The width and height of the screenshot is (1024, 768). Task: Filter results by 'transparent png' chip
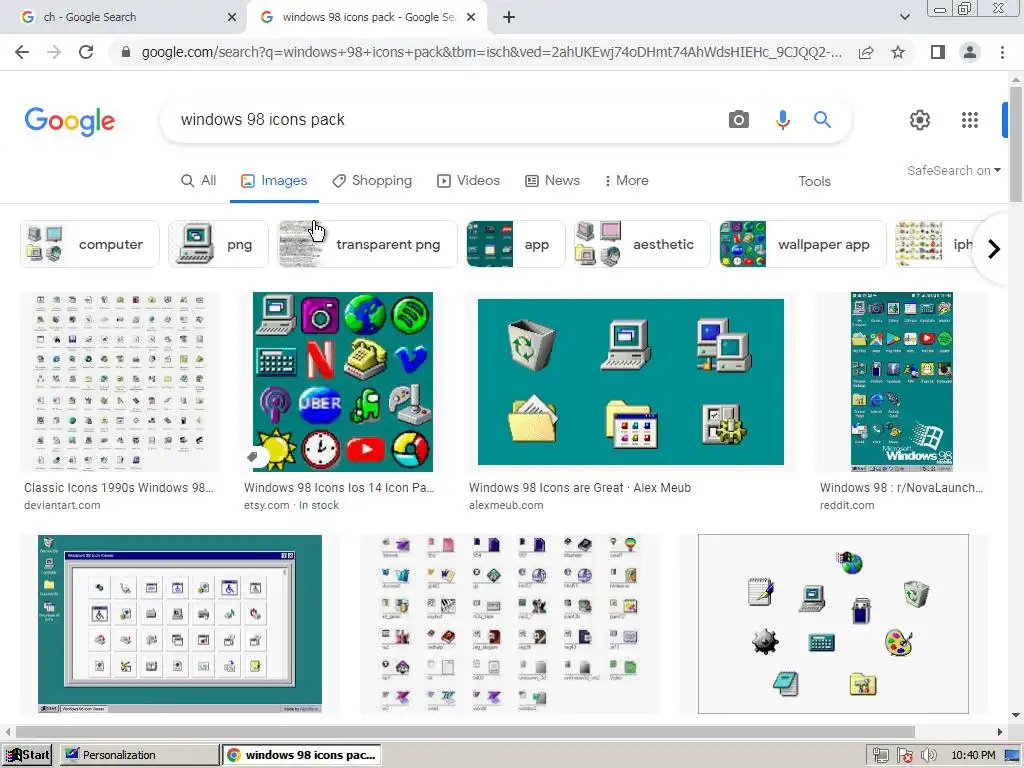(x=368, y=244)
